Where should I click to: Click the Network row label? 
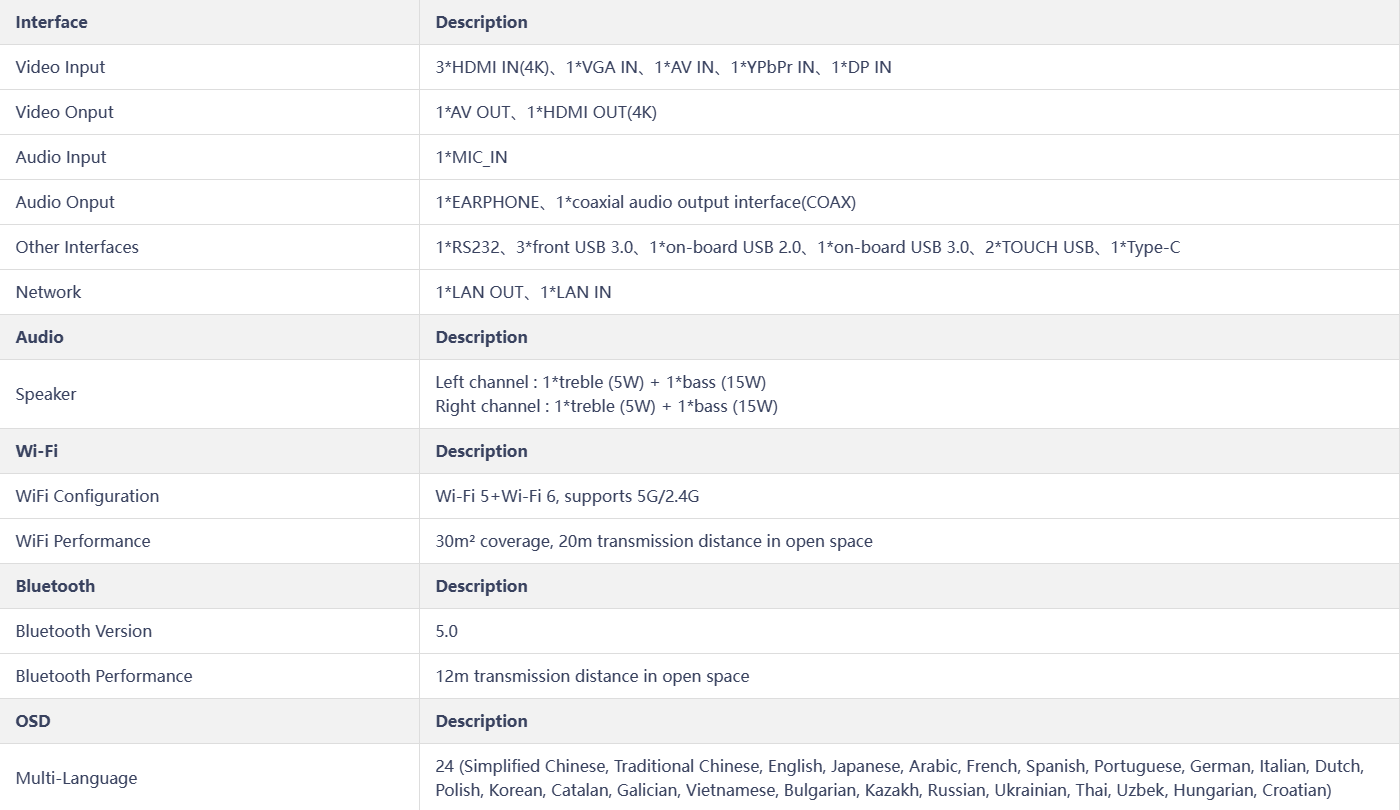48,292
